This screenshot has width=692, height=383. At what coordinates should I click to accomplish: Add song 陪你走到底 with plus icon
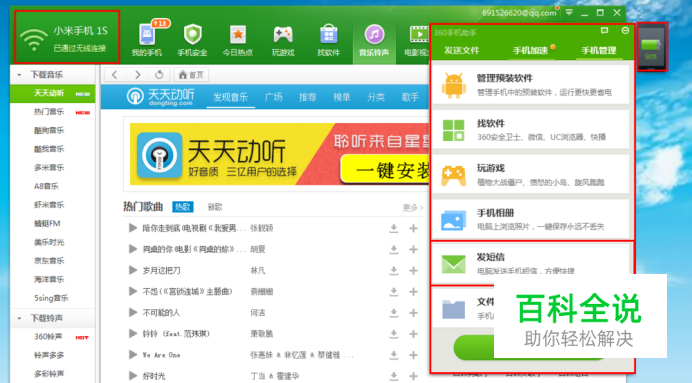pyautogui.click(x=414, y=228)
